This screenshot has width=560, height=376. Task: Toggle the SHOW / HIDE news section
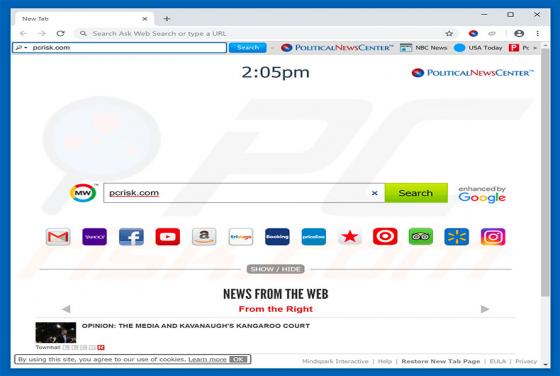275,269
